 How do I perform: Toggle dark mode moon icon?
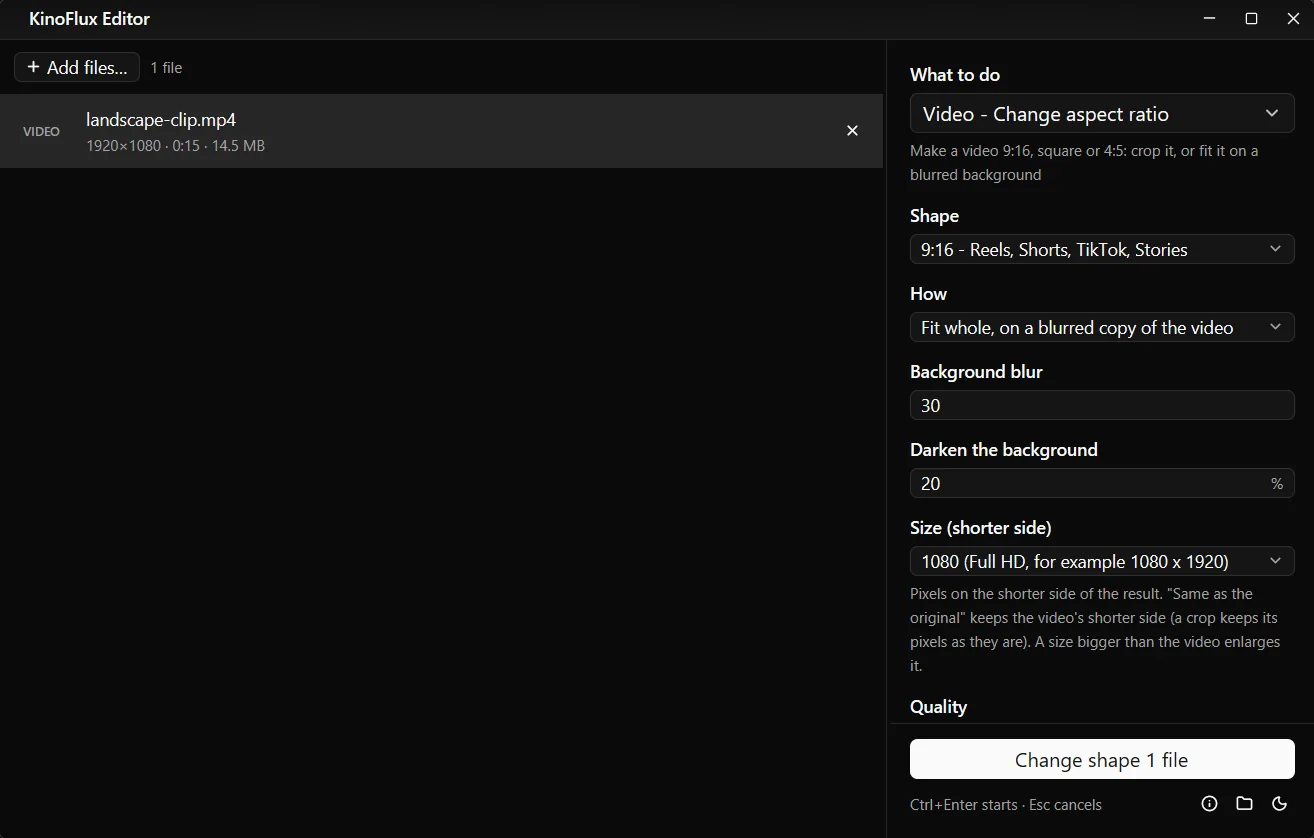[x=1279, y=804]
